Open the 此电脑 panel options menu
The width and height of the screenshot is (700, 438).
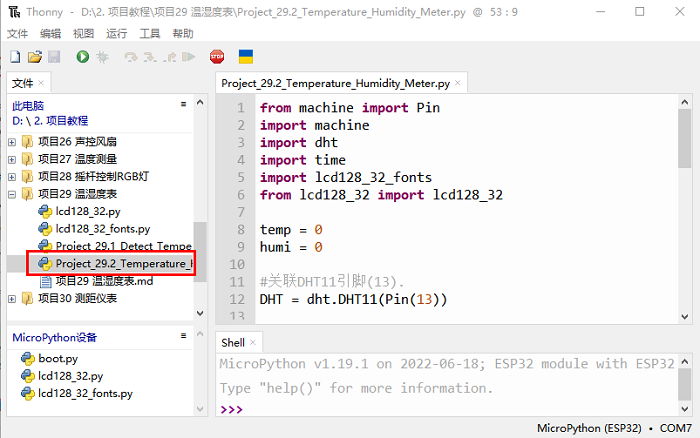(183, 104)
